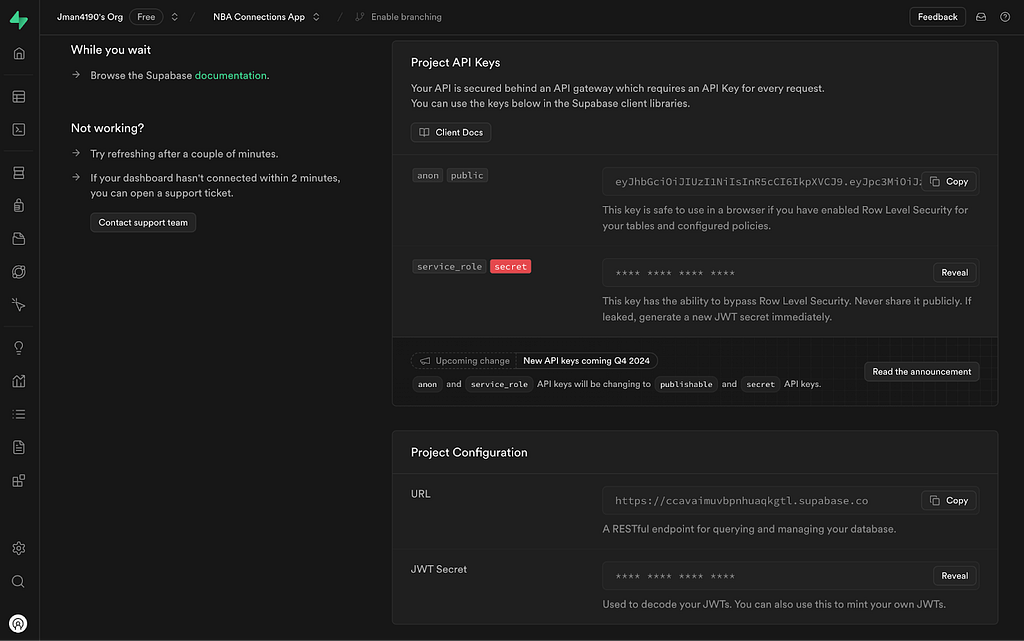Screen dimensions: 1024x641
Task: Click Contact support team button
Action: tap(143, 223)
